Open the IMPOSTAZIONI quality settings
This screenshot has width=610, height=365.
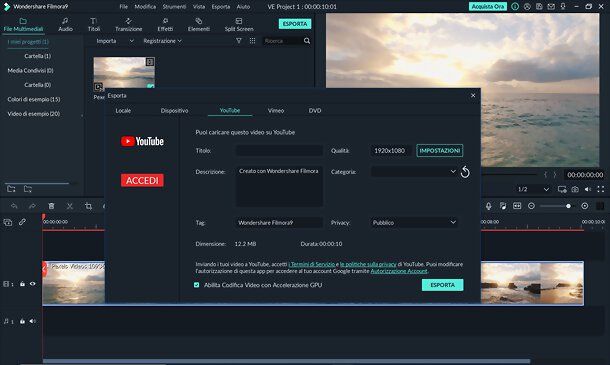440,151
